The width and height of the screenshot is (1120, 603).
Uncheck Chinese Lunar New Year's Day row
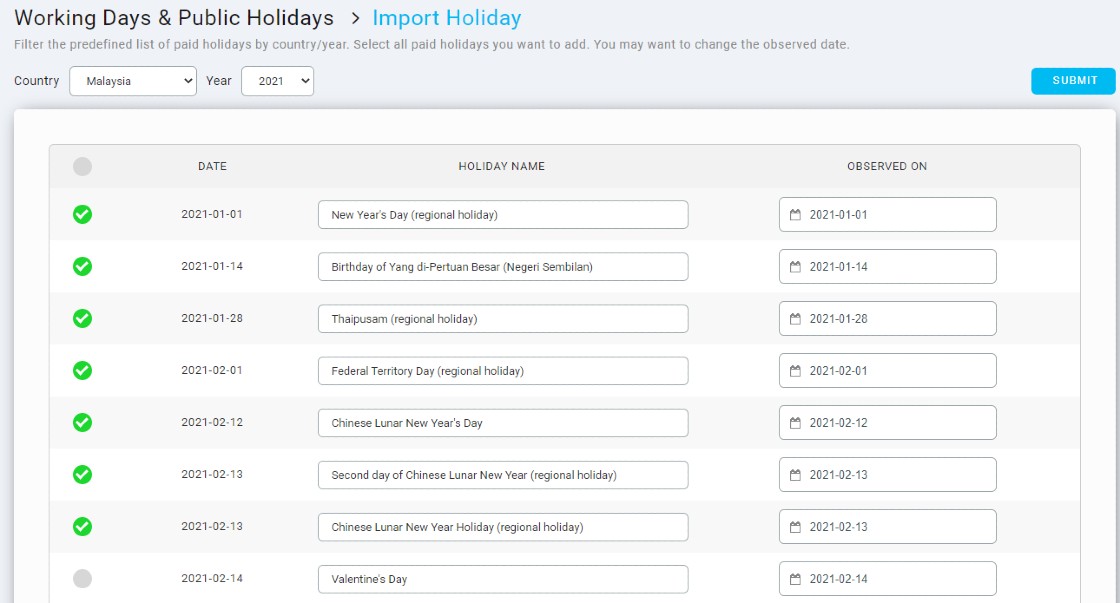83,422
